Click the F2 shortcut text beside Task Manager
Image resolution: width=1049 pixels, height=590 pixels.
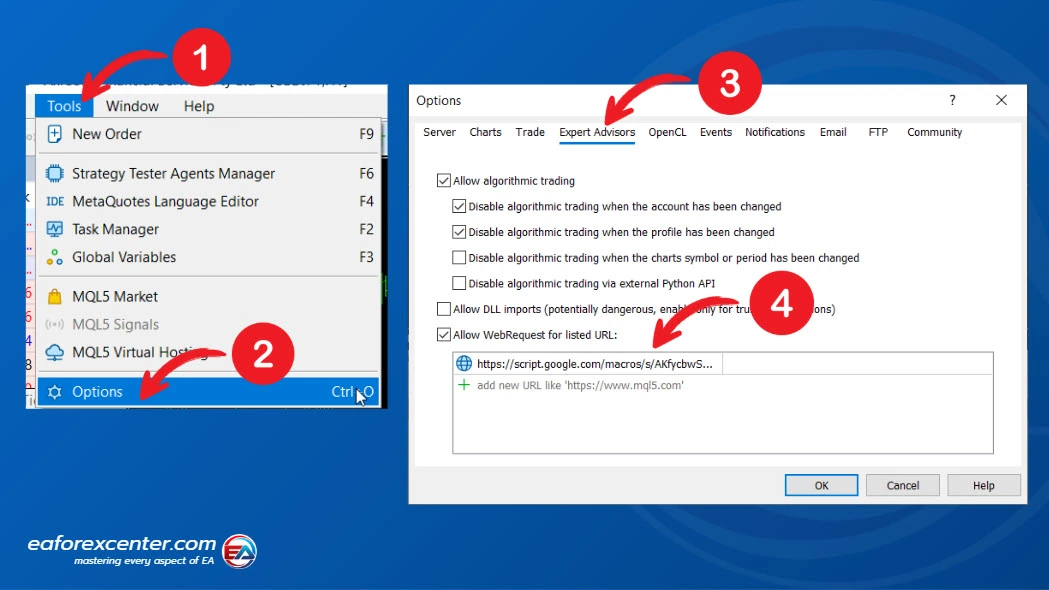point(366,229)
